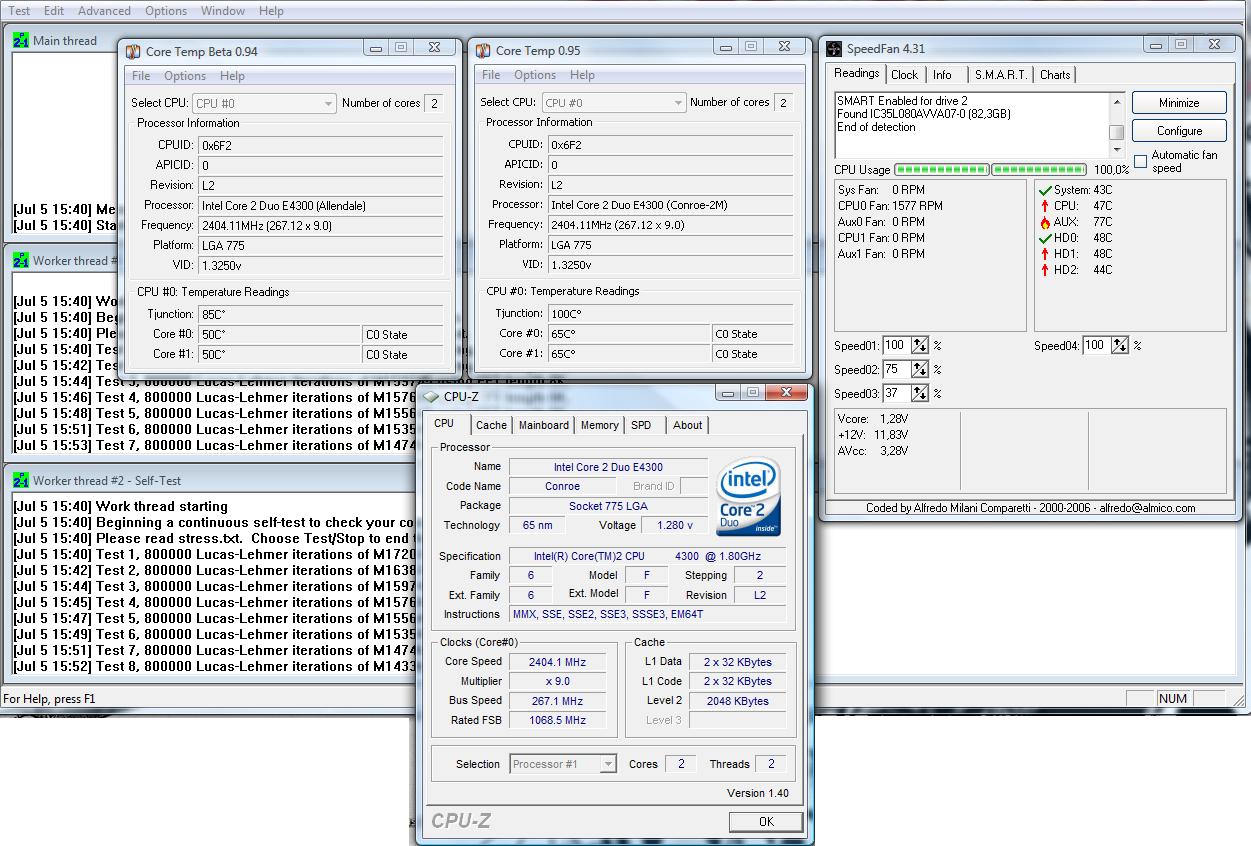The image size is (1251, 846).
Task: Click the Intel Core 2 Duo logo
Action: [x=750, y=497]
